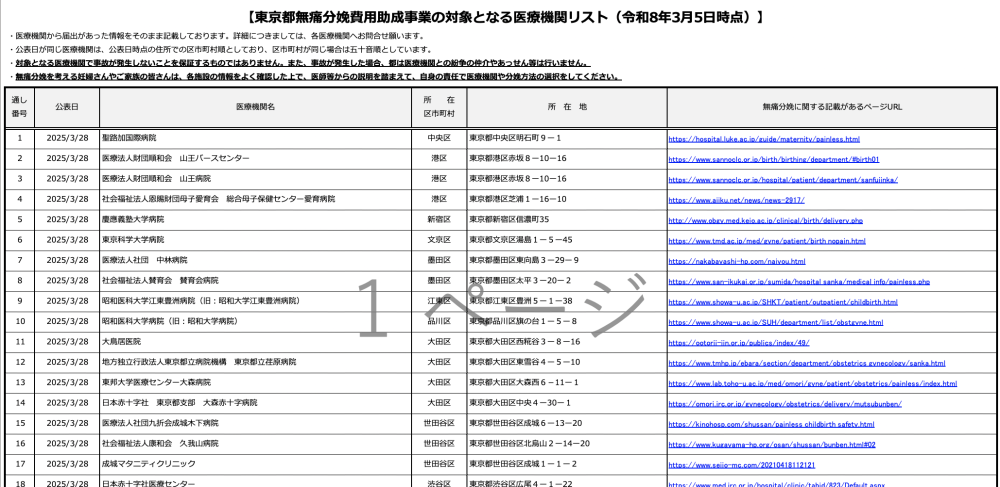Open the hospital.luke.ac.jp painless maternity link
This screenshot has height=487, width=1000.
tap(764, 138)
